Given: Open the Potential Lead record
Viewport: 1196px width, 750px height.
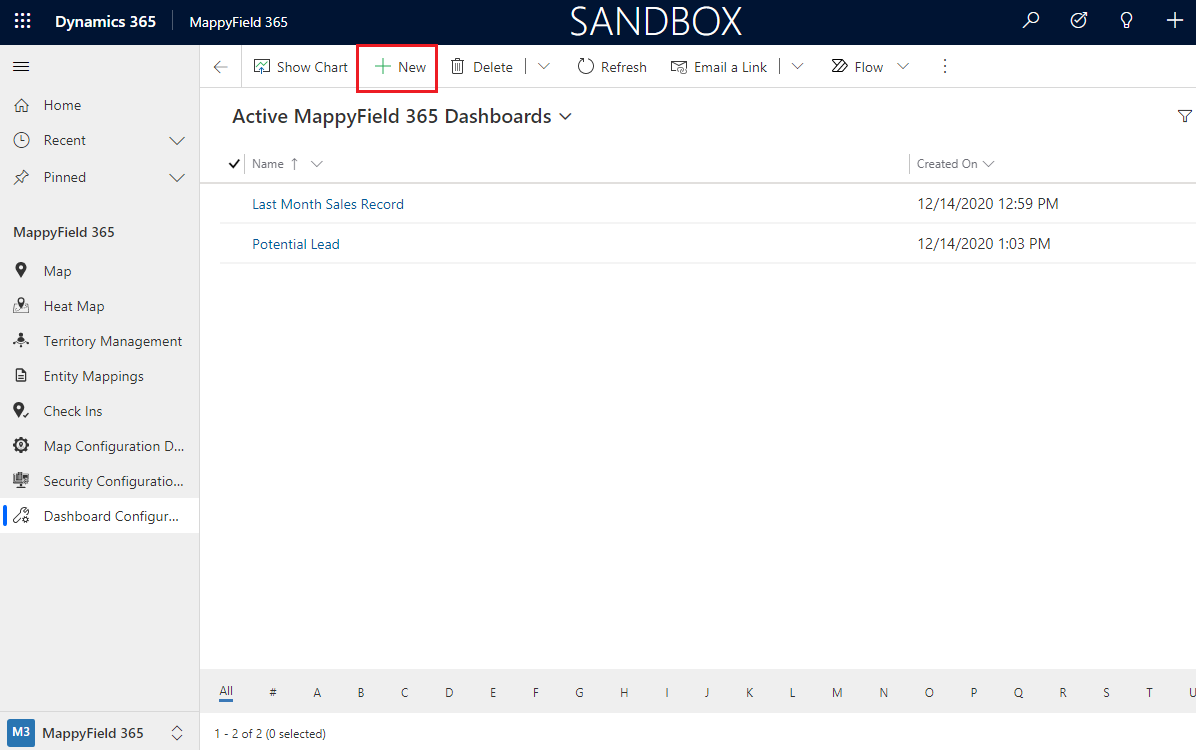Looking at the screenshot, I should [x=296, y=244].
